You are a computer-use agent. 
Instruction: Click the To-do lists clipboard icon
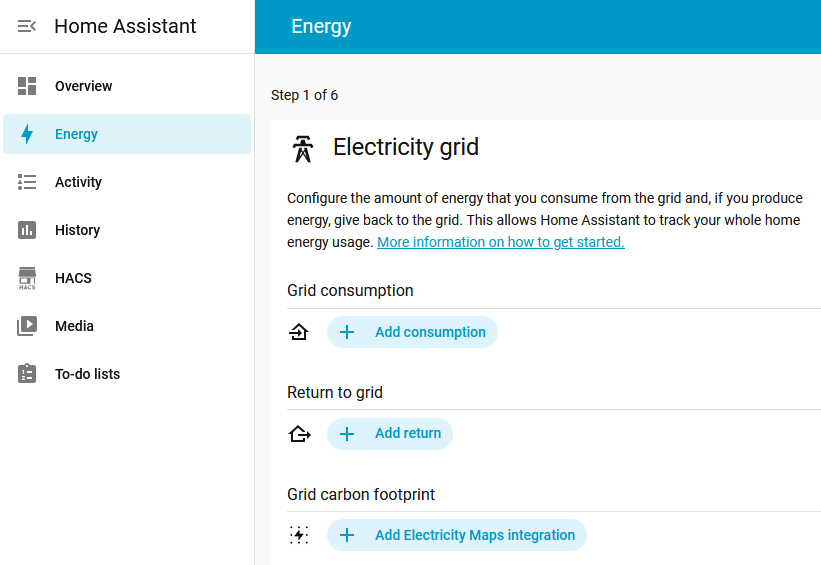[27, 374]
